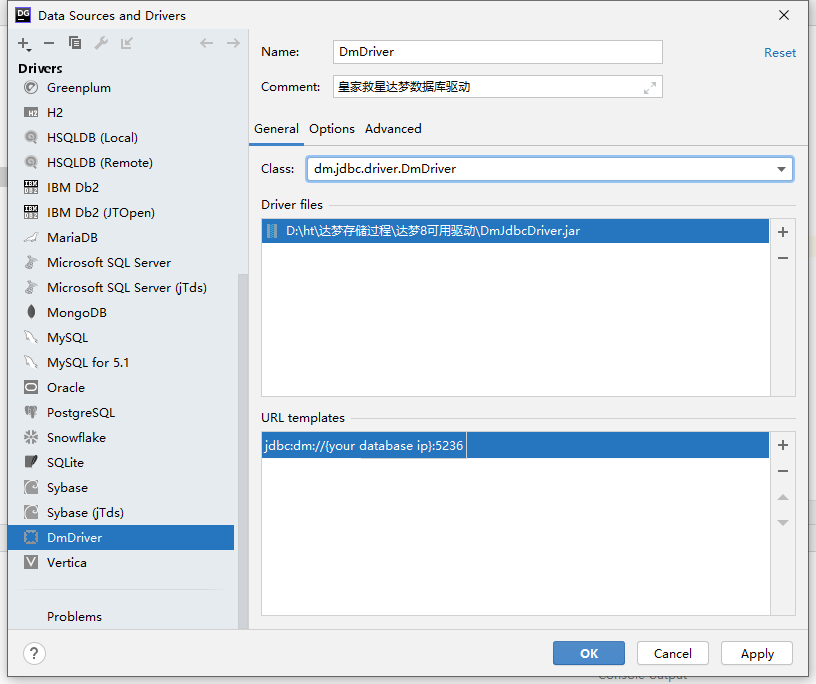
Task: Click the Comment input field
Action: tap(498, 87)
